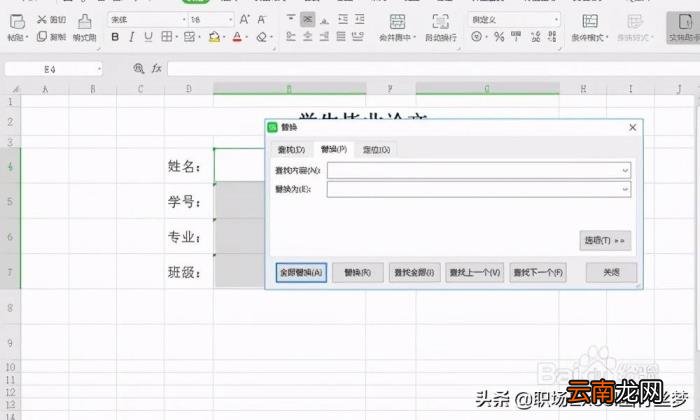
Task: Click the center horizontally icon
Action: coord(308,37)
